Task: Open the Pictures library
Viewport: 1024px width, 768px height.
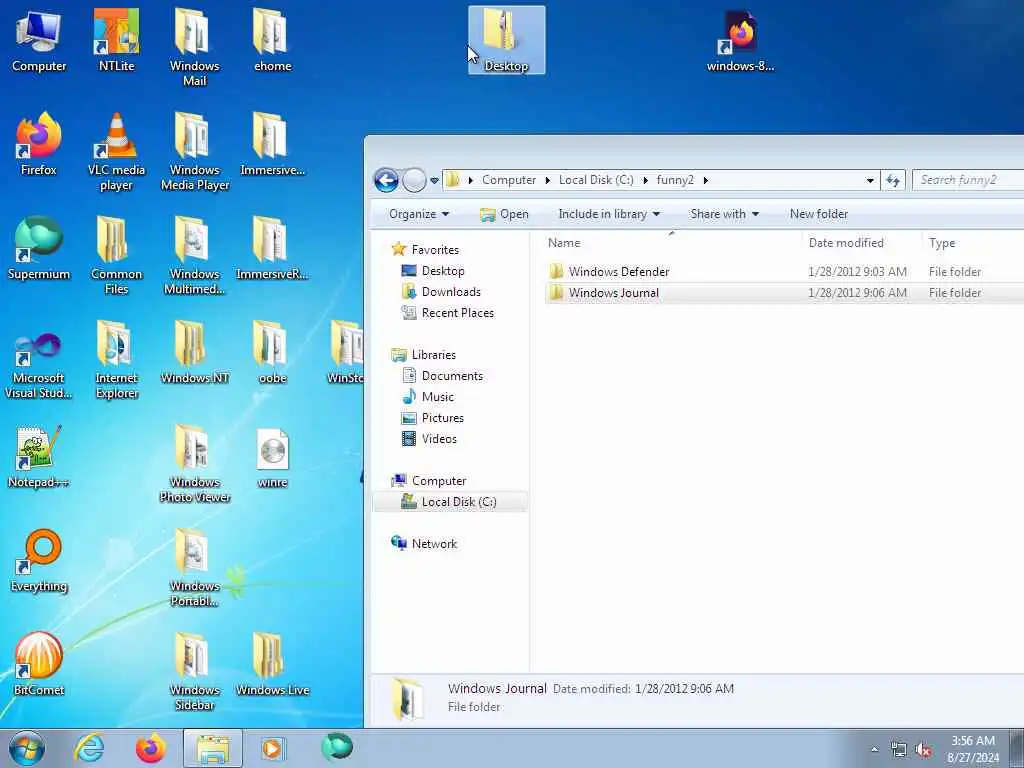Action: [432, 417]
